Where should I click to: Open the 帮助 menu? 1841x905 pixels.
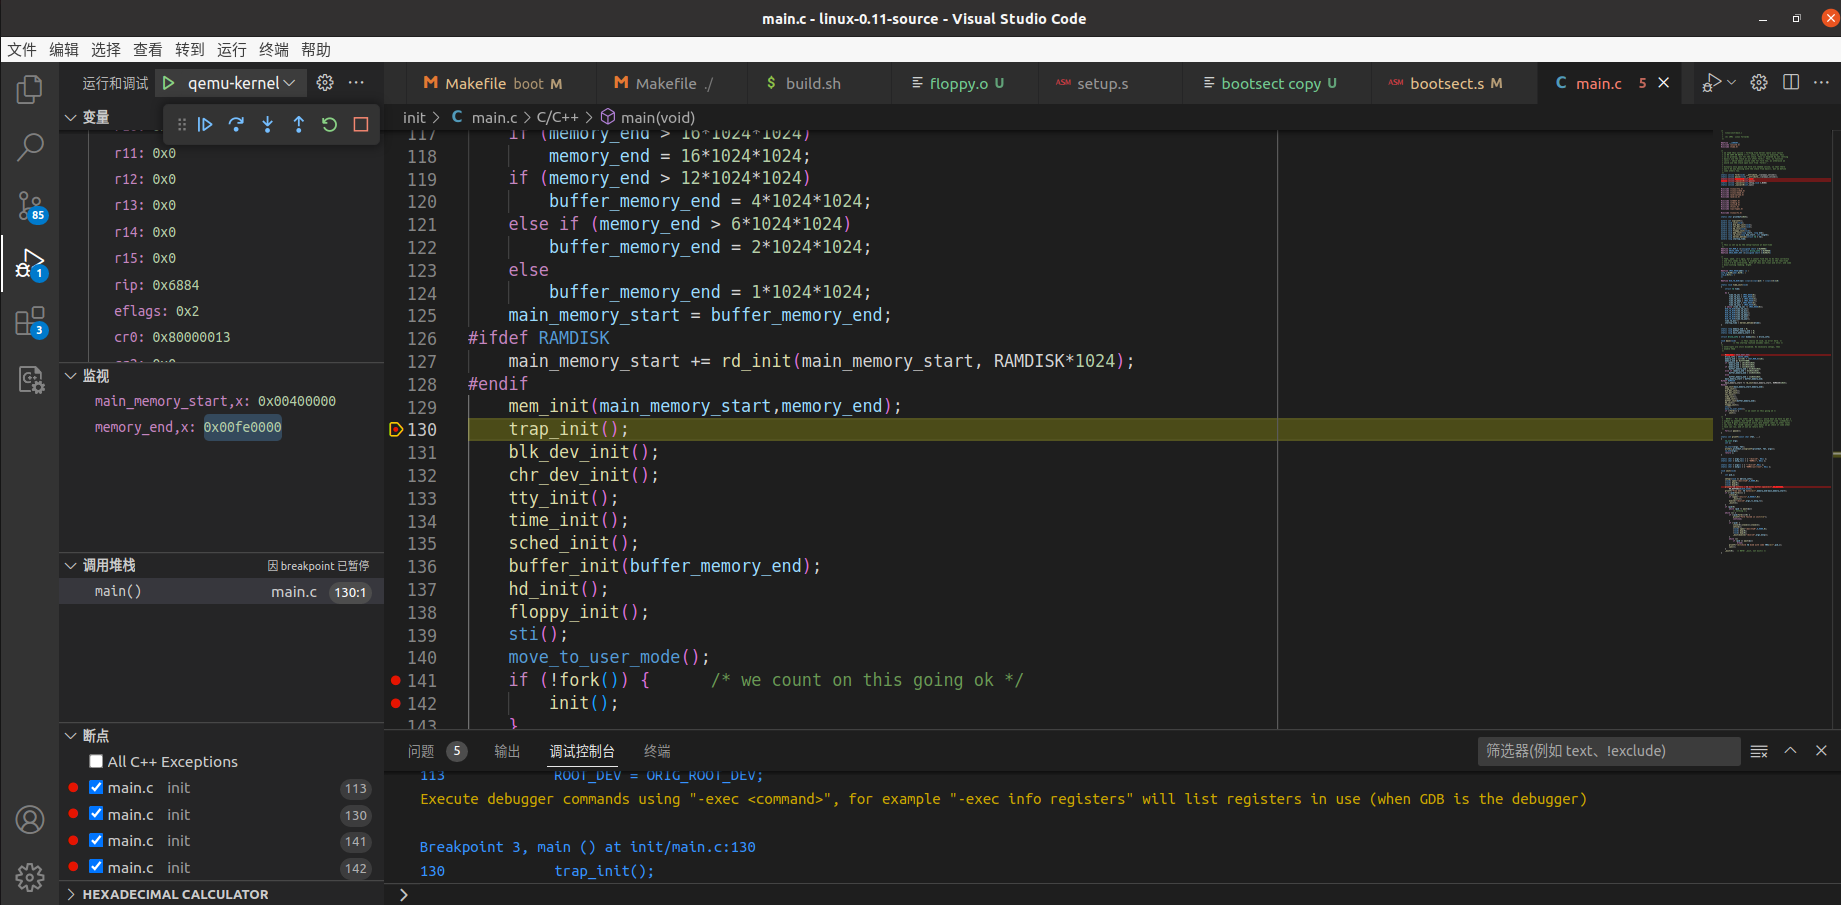(316, 50)
